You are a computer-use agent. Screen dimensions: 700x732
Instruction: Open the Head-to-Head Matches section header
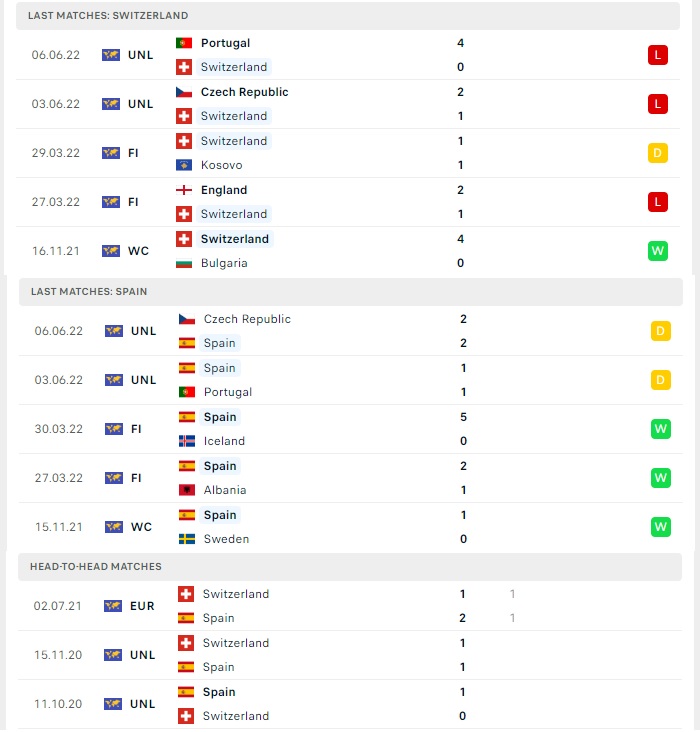(350, 567)
